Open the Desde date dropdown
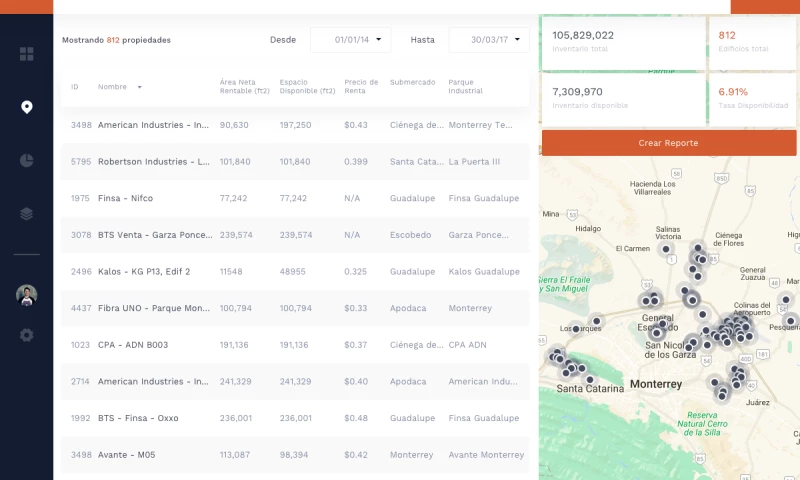Viewport: 800px width, 480px height. click(350, 40)
